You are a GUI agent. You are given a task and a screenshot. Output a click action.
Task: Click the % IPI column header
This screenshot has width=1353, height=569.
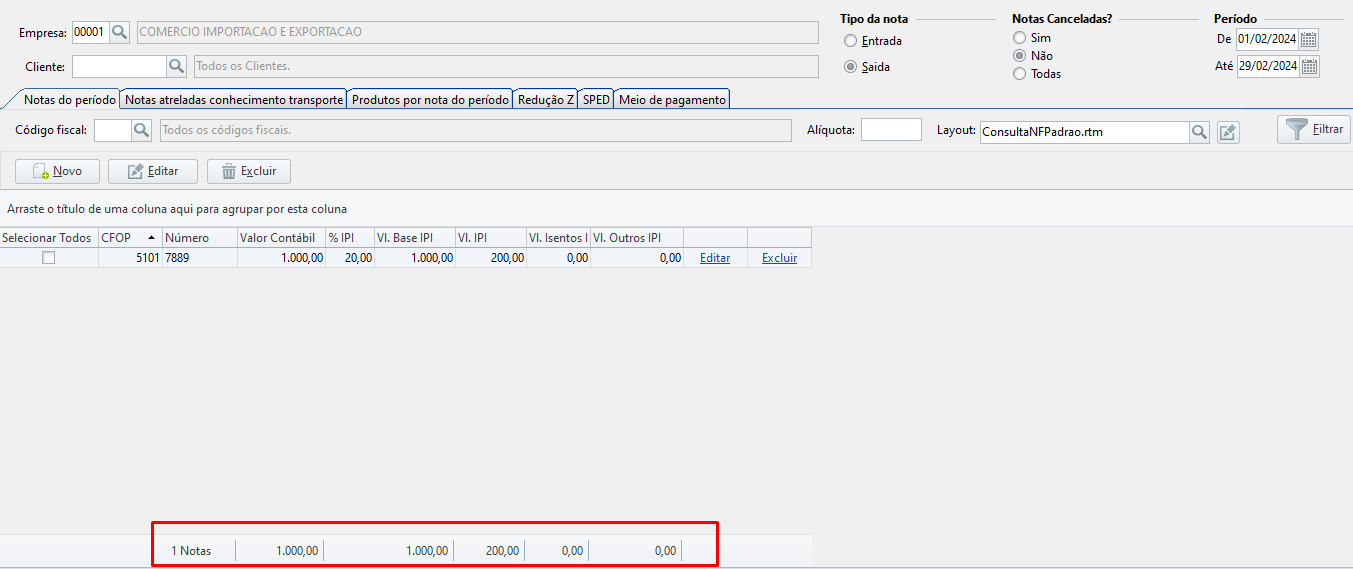[349, 238]
